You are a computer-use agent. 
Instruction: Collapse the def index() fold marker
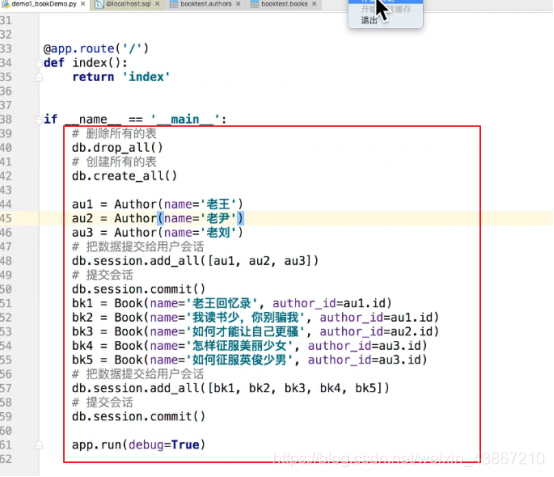click(38, 63)
